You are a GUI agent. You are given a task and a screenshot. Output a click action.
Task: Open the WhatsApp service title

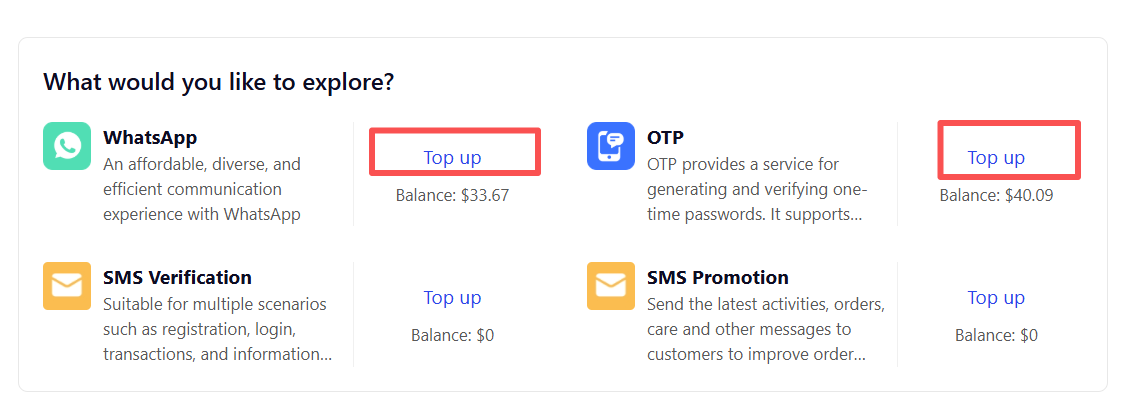tap(150, 138)
